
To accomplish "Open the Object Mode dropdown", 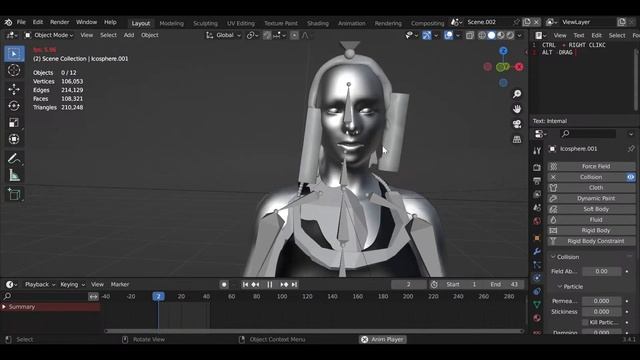I will 49,36.
